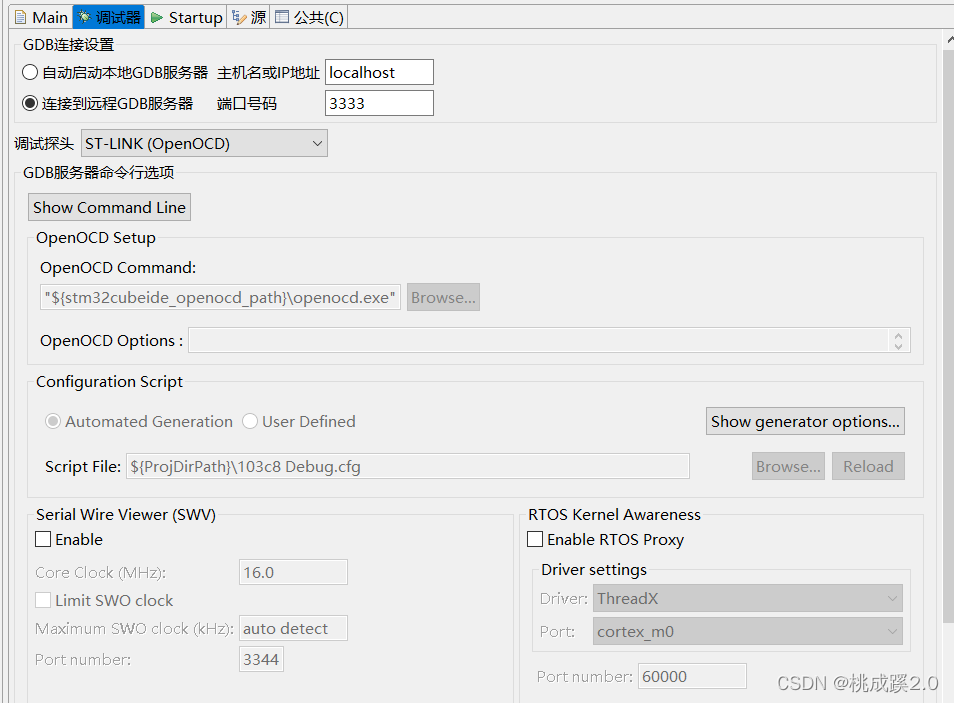Click the Main tab document icon
954x703 pixels.
click(x=21, y=17)
